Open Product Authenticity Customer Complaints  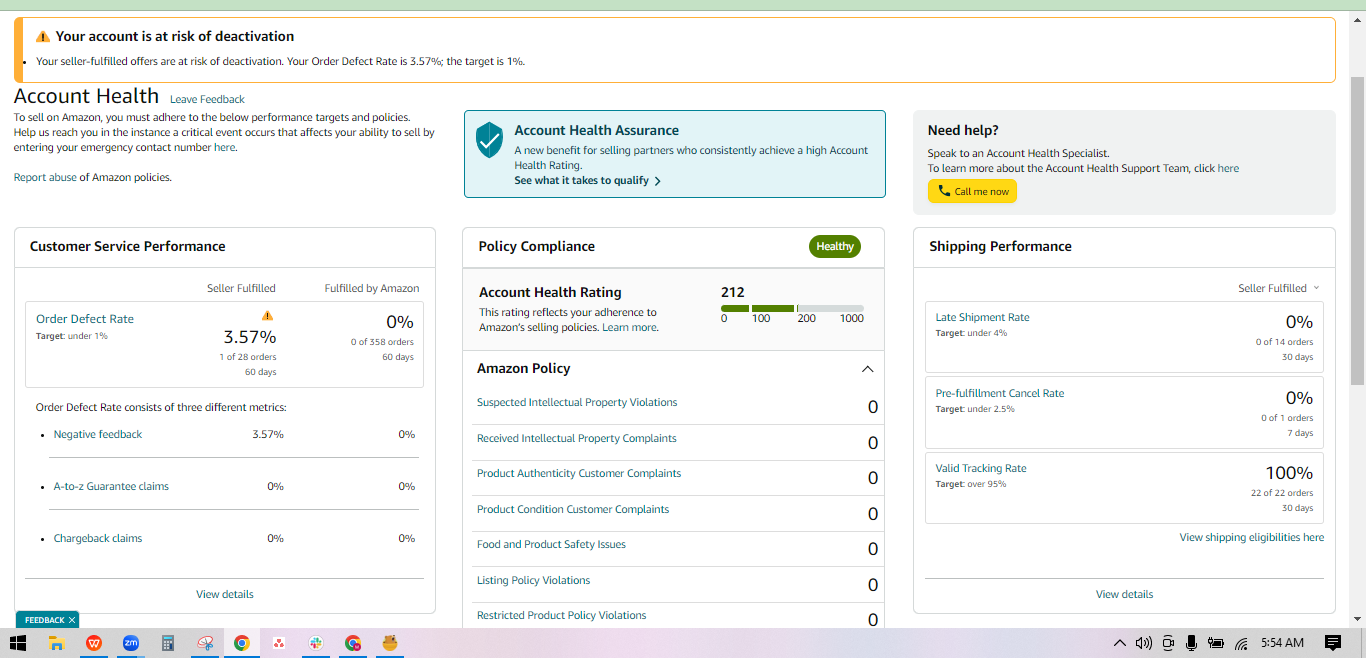pyautogui.click(x=579, y=473)
